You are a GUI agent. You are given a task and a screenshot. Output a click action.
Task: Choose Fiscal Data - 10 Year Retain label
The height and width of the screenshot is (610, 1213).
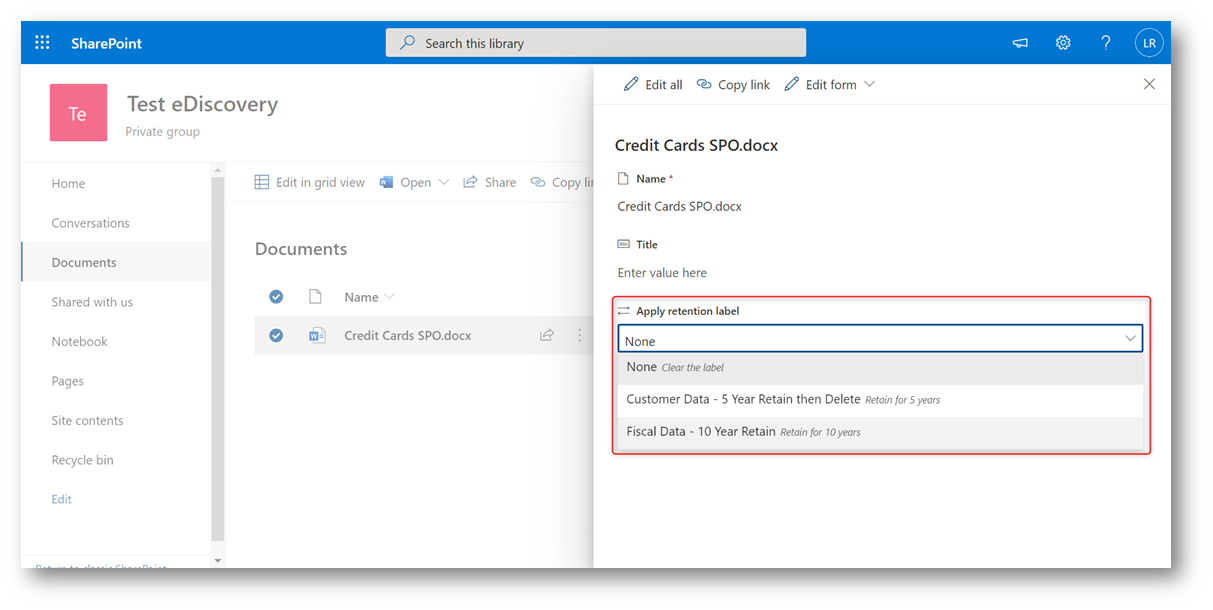pyautogui.click(x=880, y=433)
